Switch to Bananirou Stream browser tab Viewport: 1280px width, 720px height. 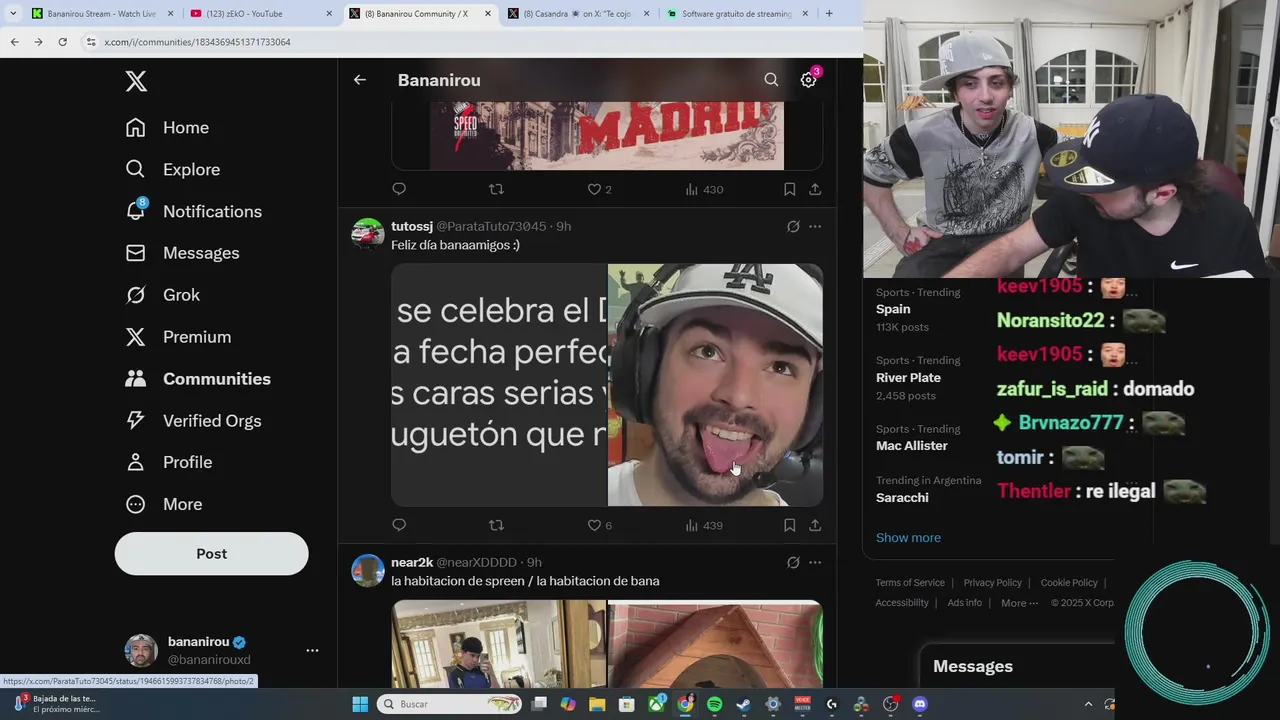click(102, 14)
